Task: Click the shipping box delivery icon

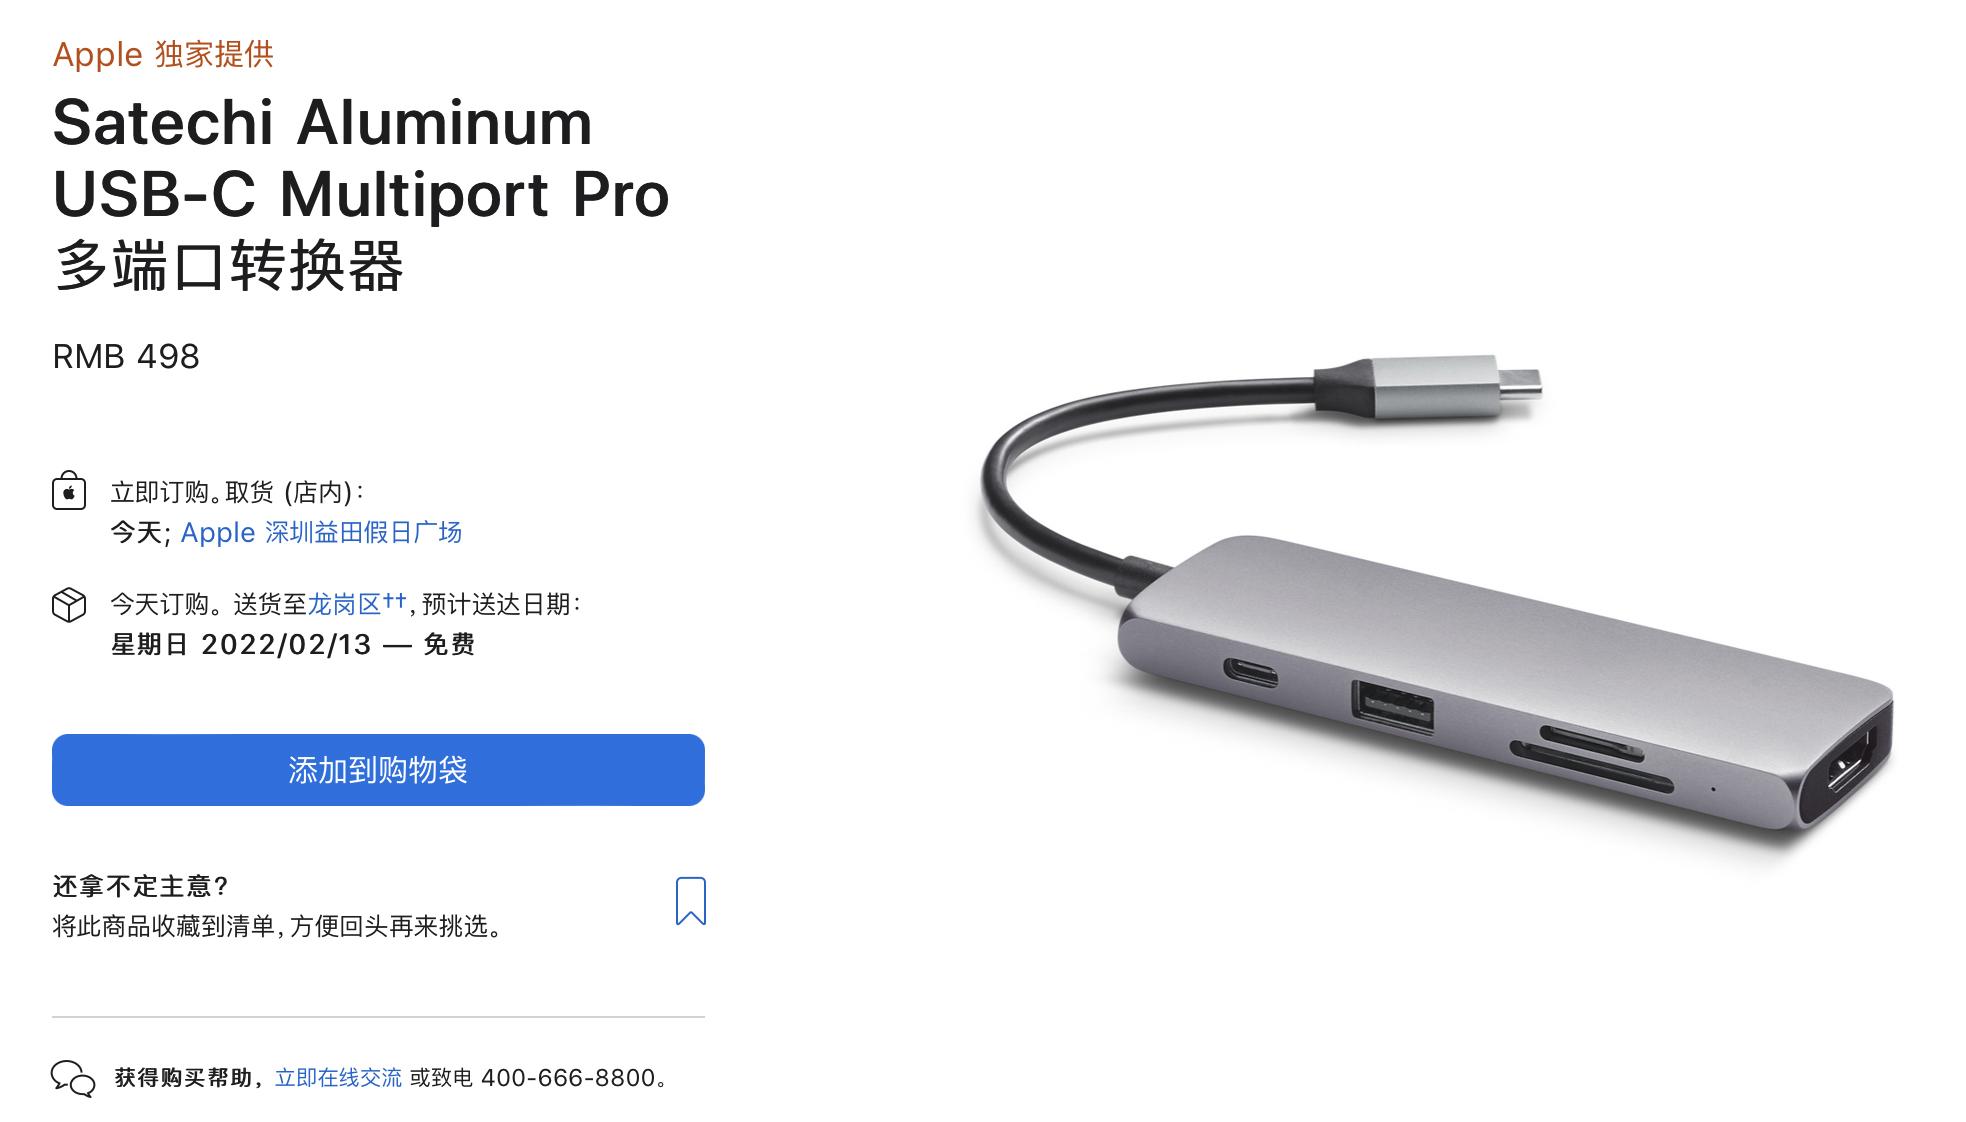Action: 69,604
